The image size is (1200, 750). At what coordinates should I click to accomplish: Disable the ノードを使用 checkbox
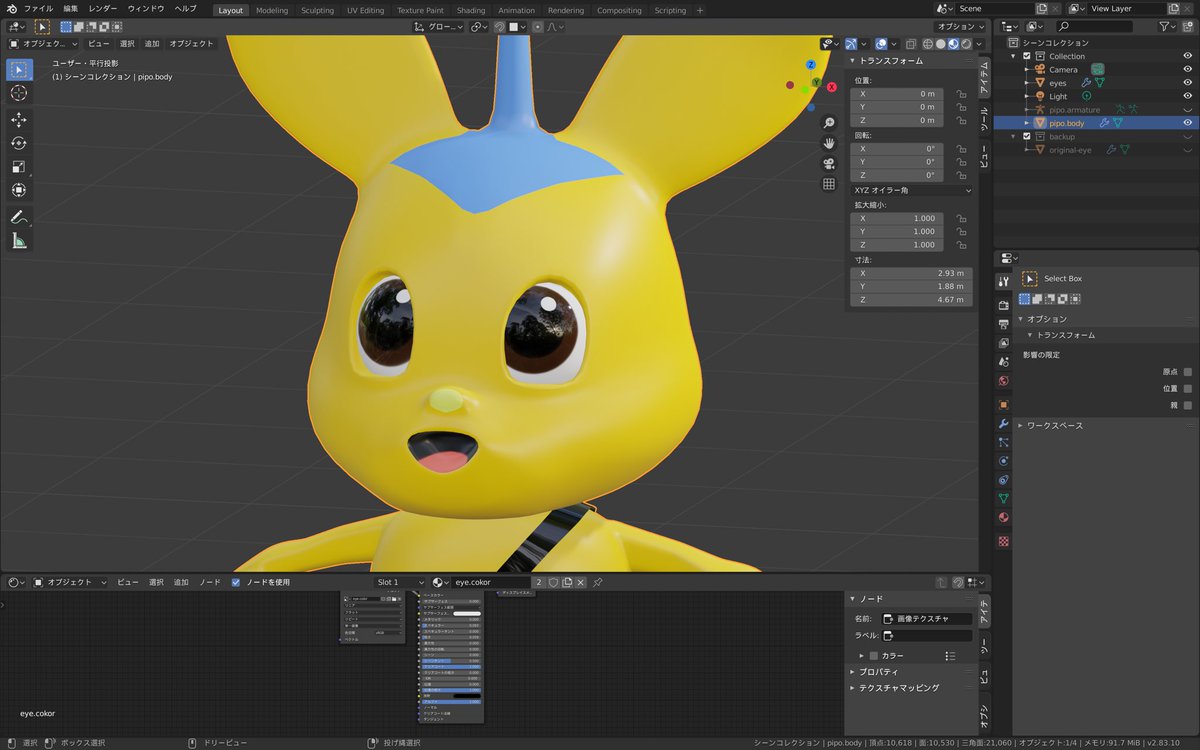pyautogui.click(x=236, y=582)
